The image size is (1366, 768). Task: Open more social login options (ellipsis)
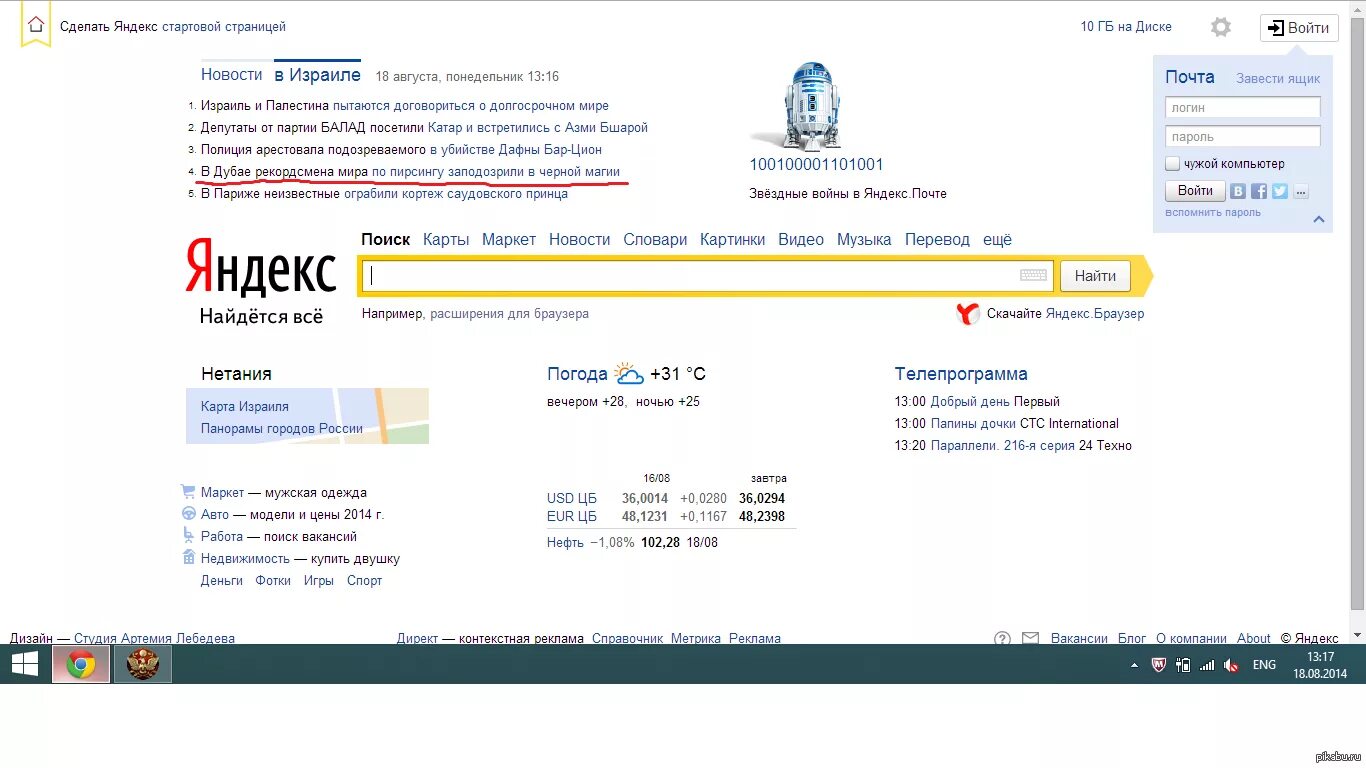(x=1300, y=191)
